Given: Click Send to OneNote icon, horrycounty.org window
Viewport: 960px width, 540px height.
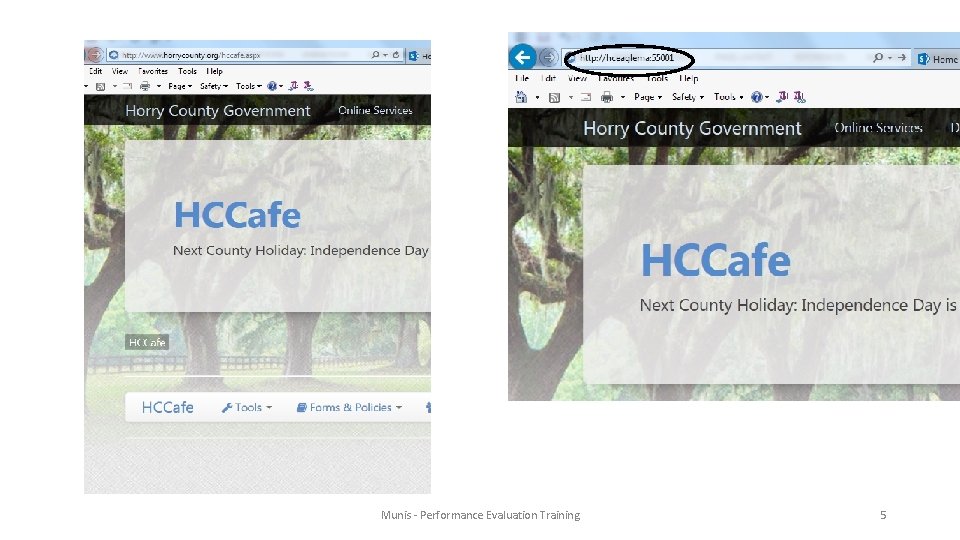Looking at the screenshot, I should [293, 86].
